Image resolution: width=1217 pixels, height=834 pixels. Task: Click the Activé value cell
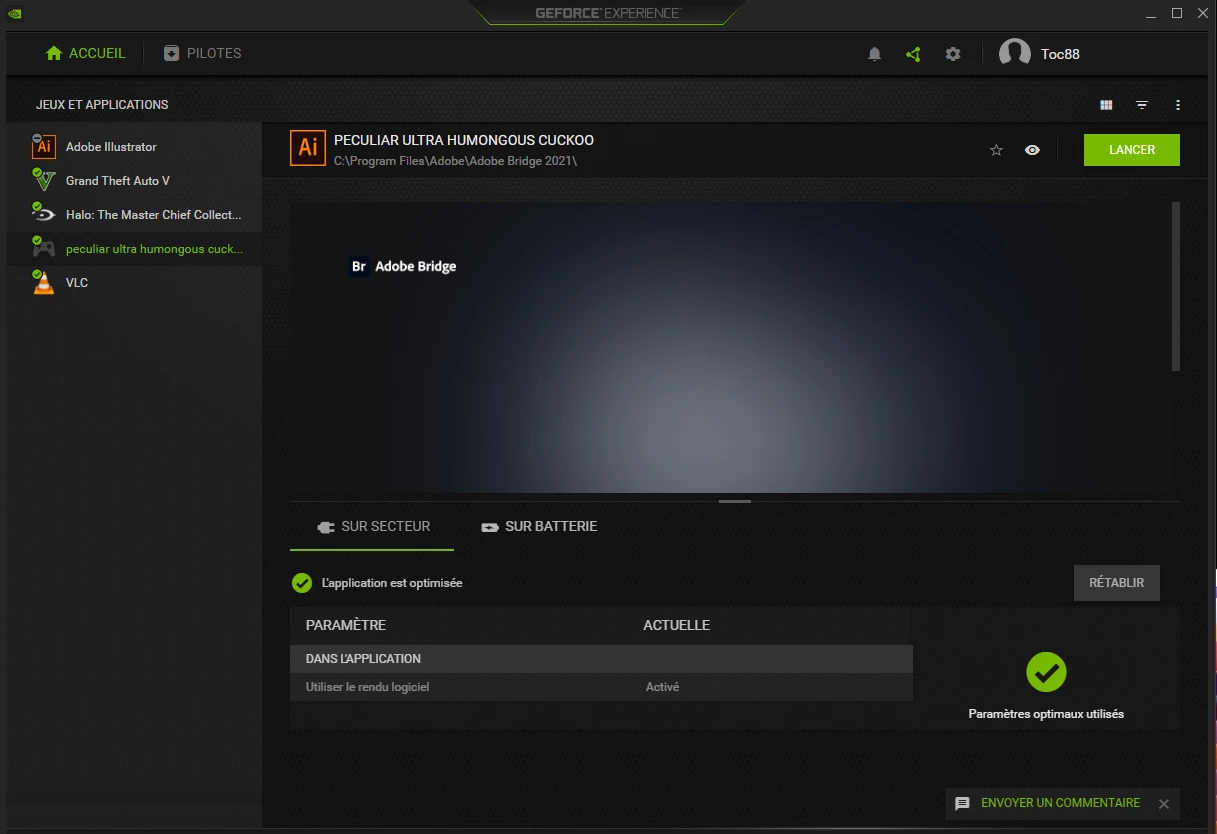(x=662, y=688)
